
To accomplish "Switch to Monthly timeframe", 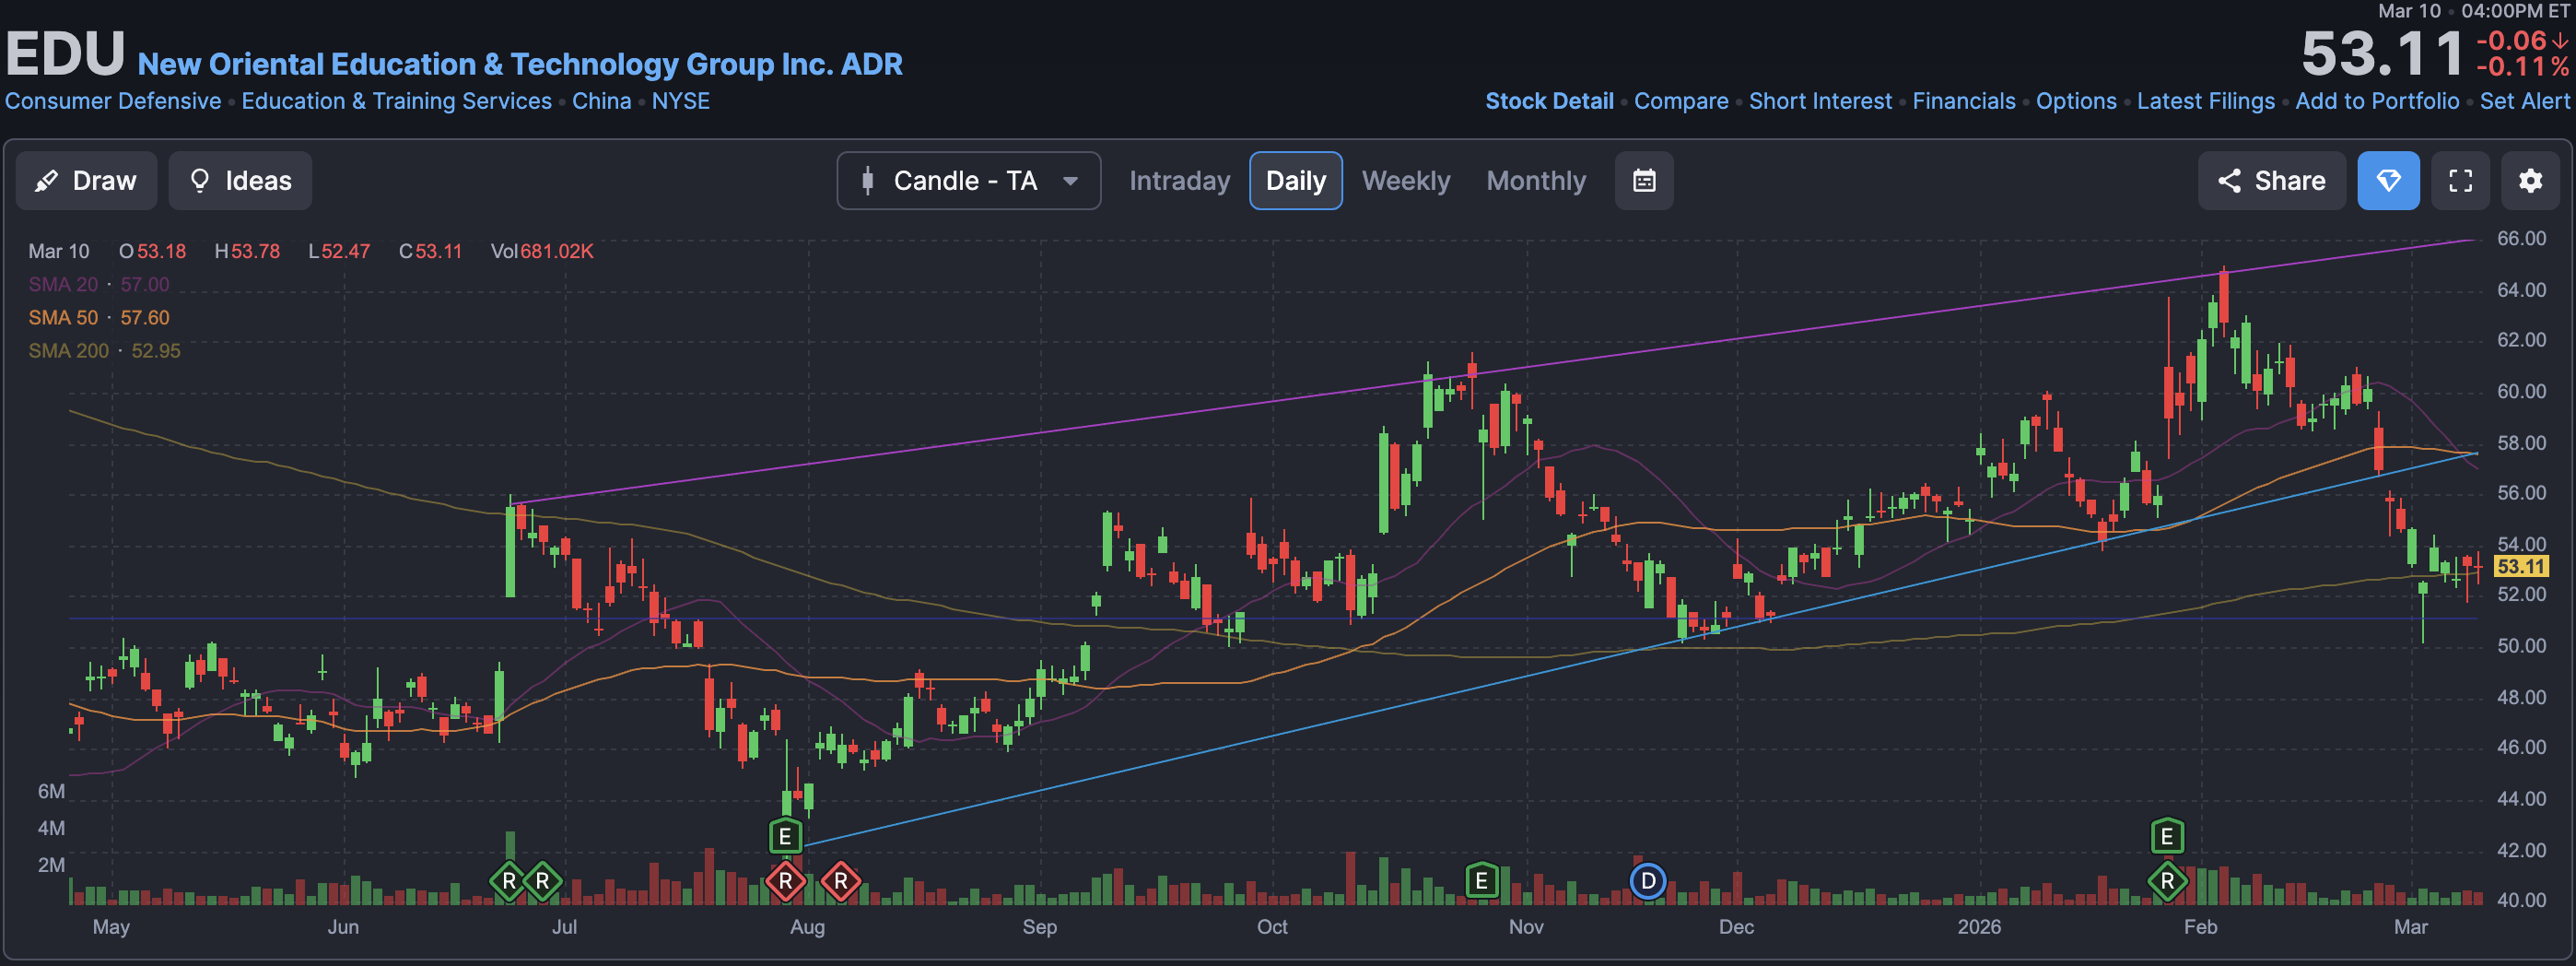I will click(x=1536, y=181).
